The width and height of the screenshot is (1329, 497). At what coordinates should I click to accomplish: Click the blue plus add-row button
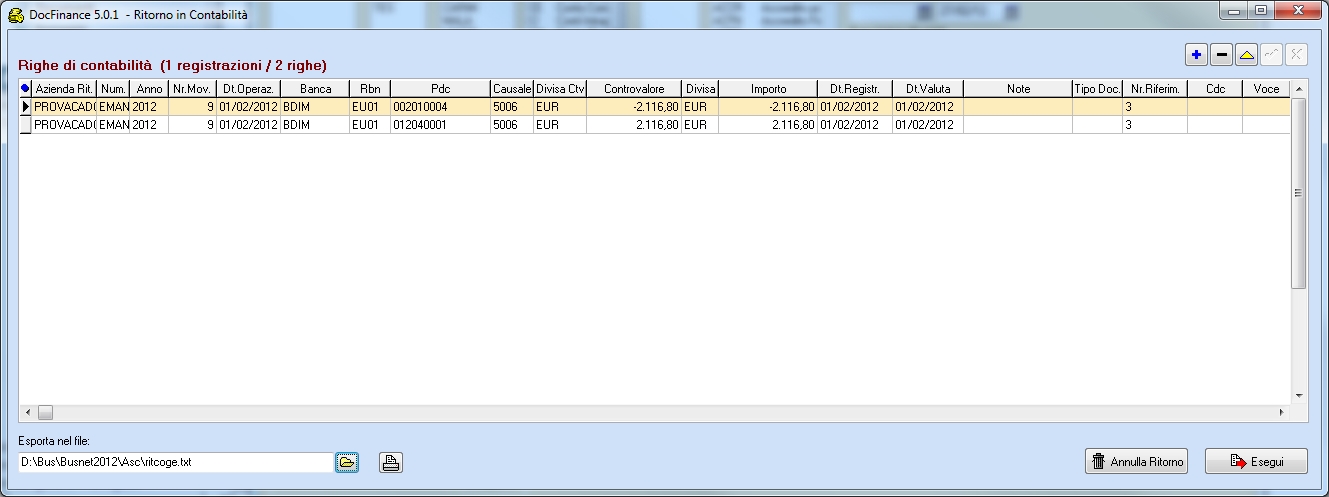pyautogui.click(x=1195, y=55)
